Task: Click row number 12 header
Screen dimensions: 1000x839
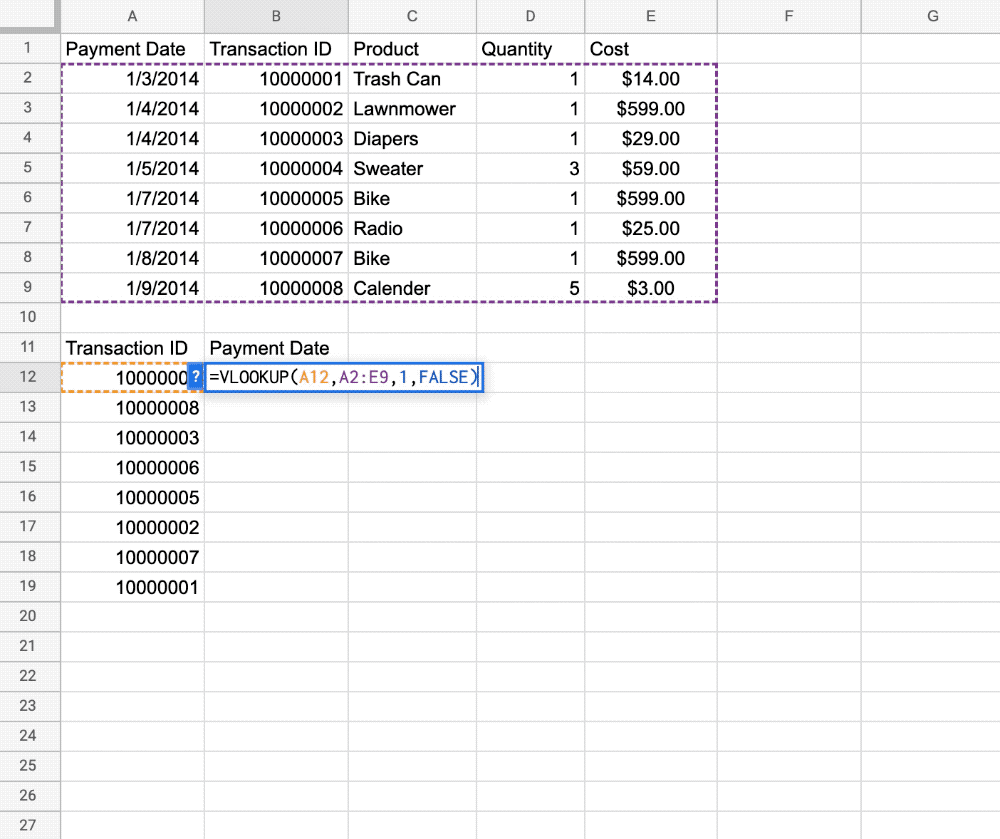Action: pos(30,377)
